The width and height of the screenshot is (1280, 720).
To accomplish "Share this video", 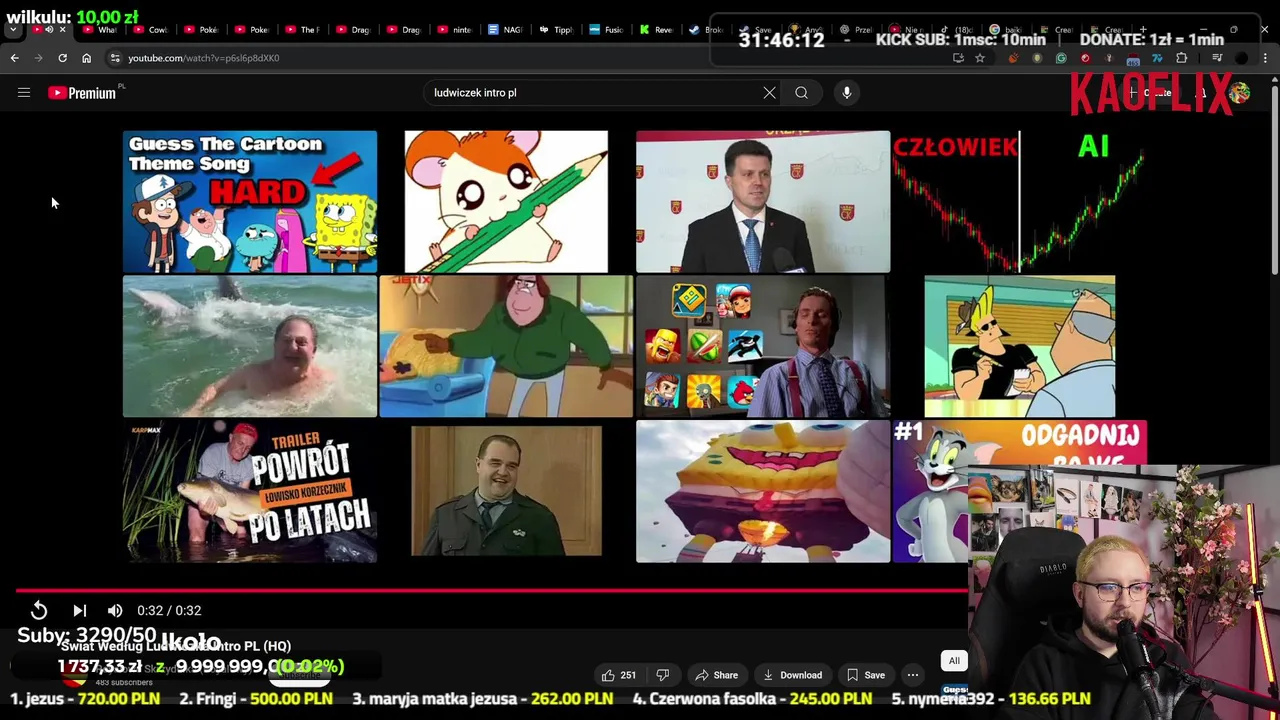I will [716, 675].
